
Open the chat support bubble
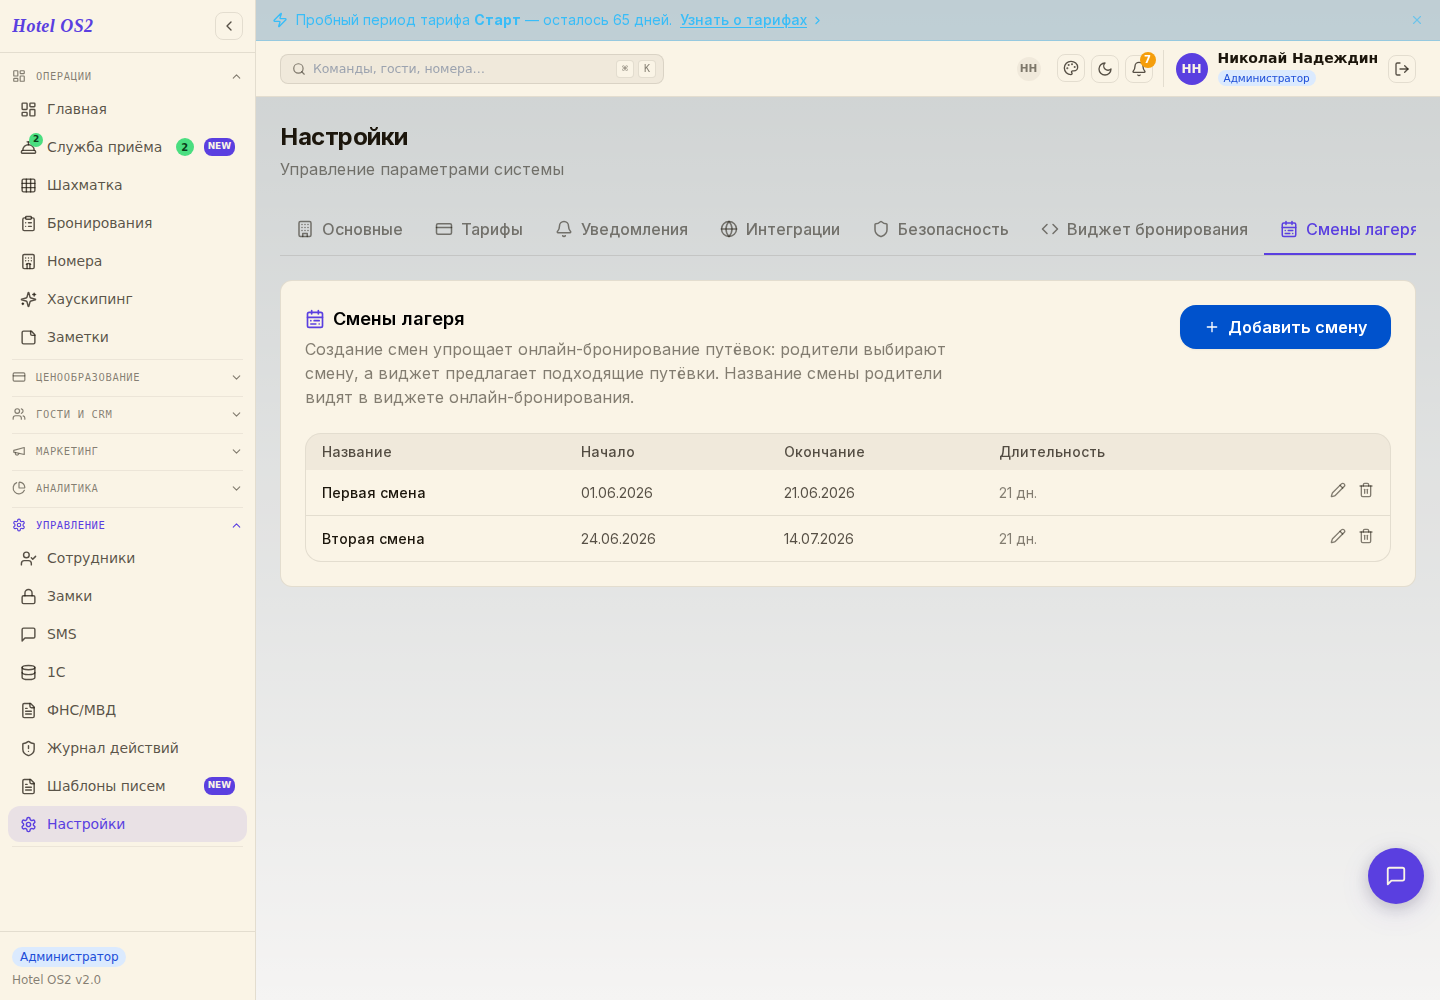1396,876
